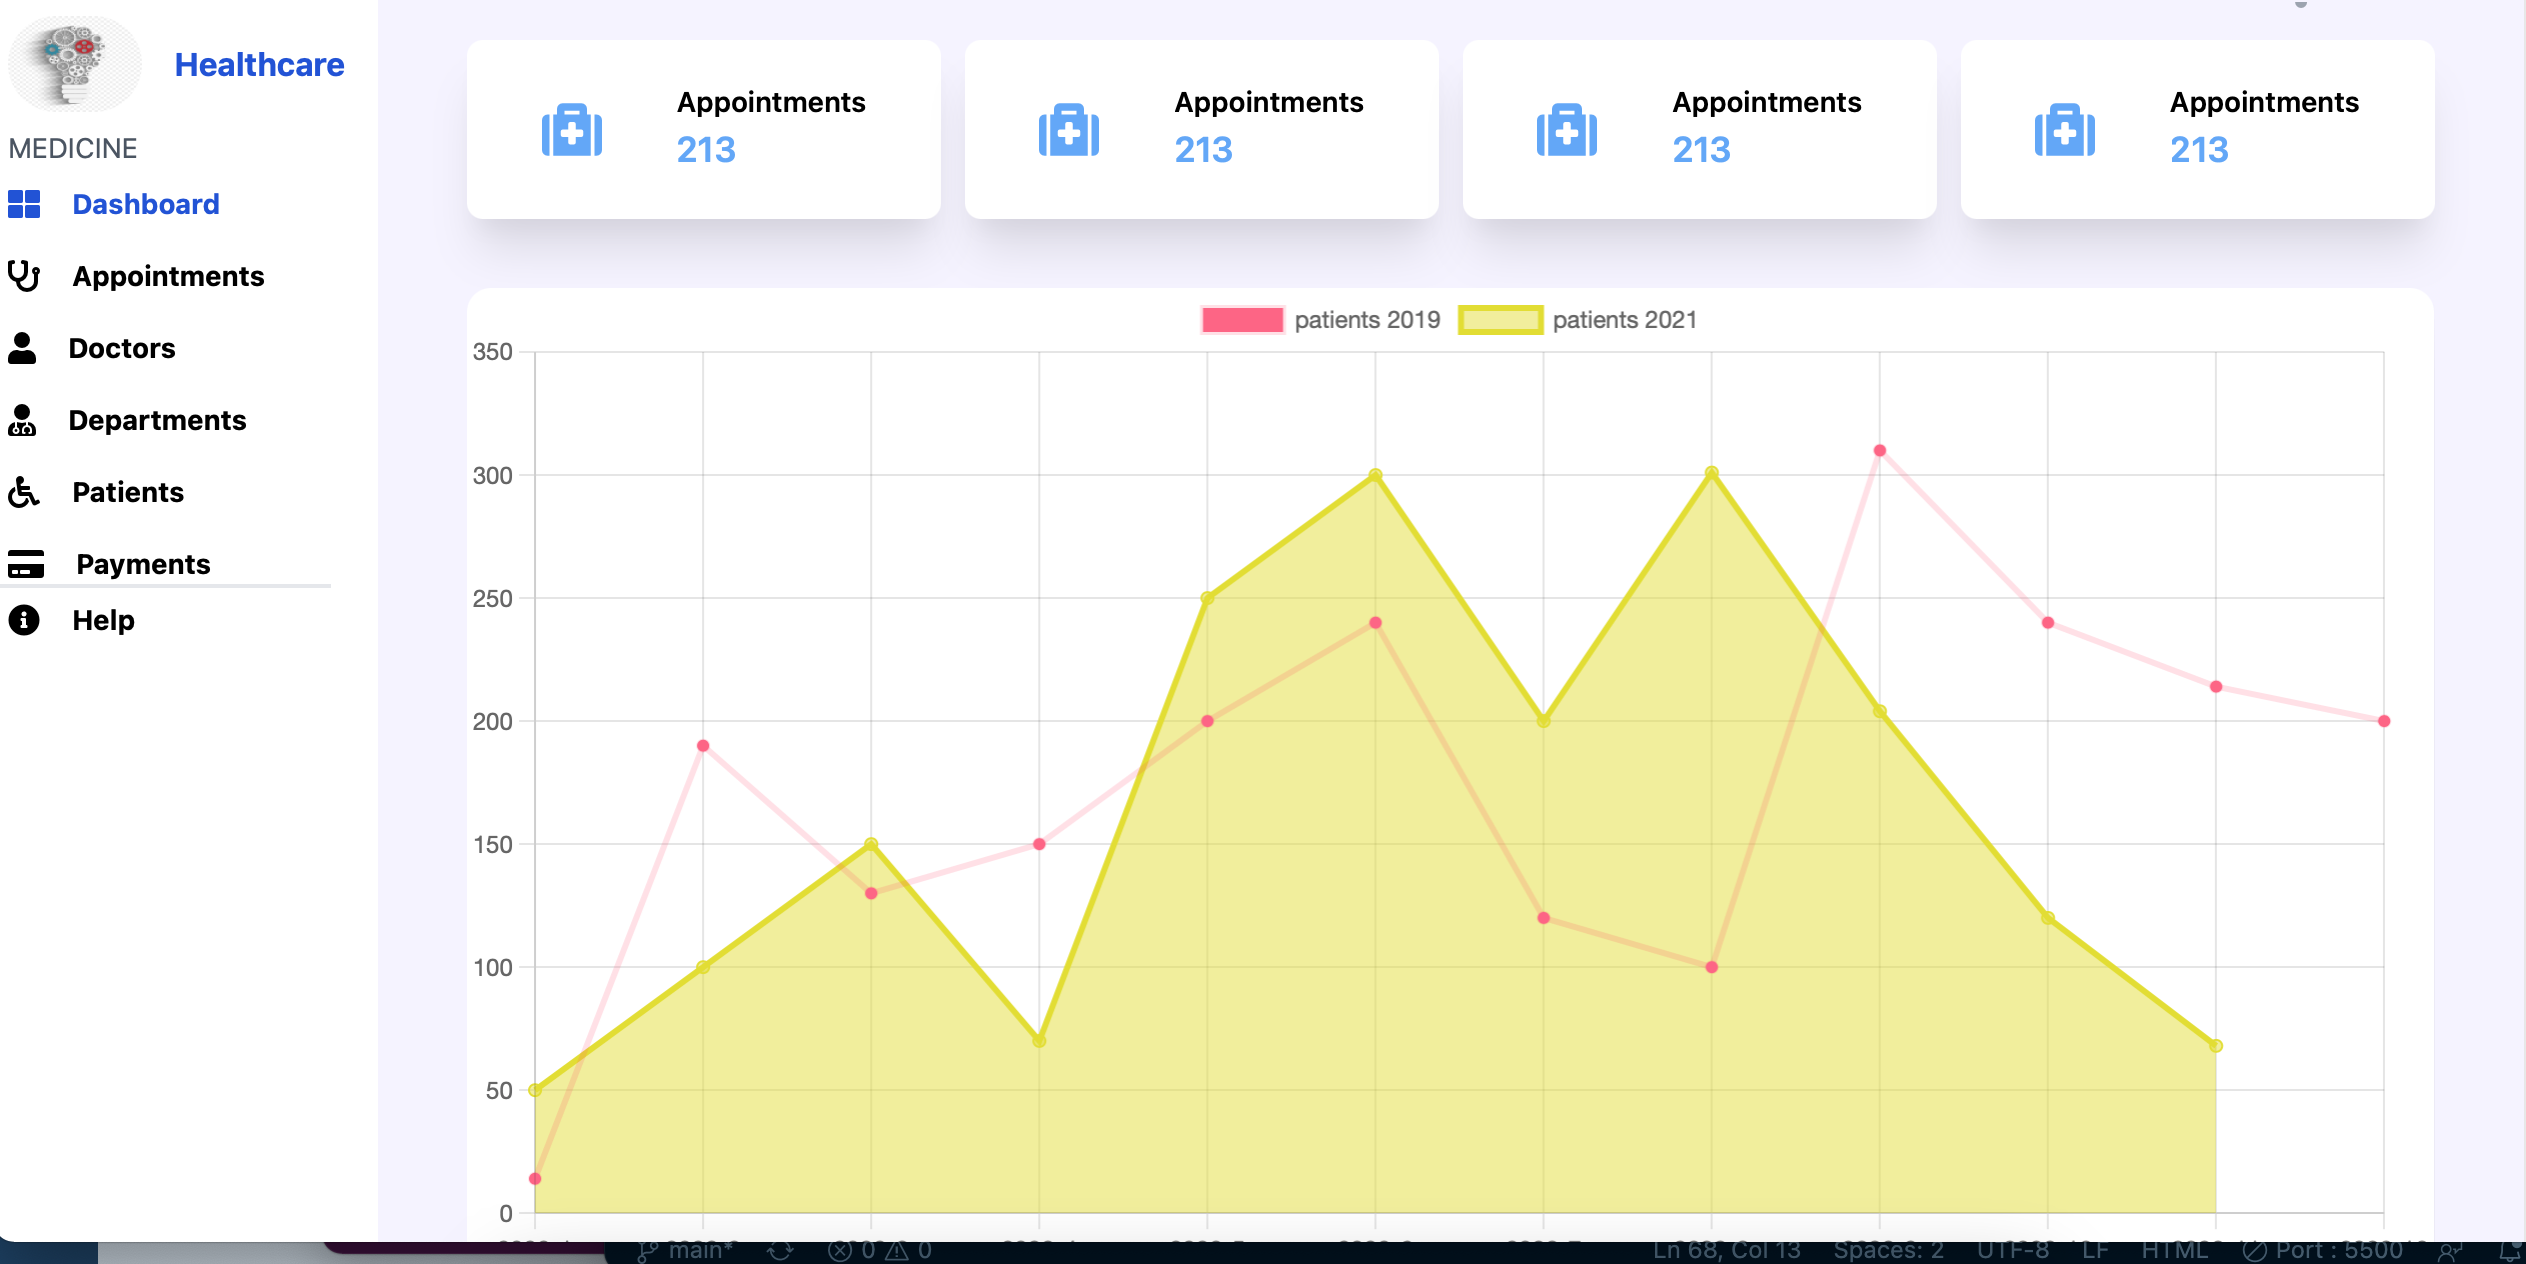Open the Appointments sidebar menu item
This screenshot has height=1264, width=2526.
click(x=168, y=276)
